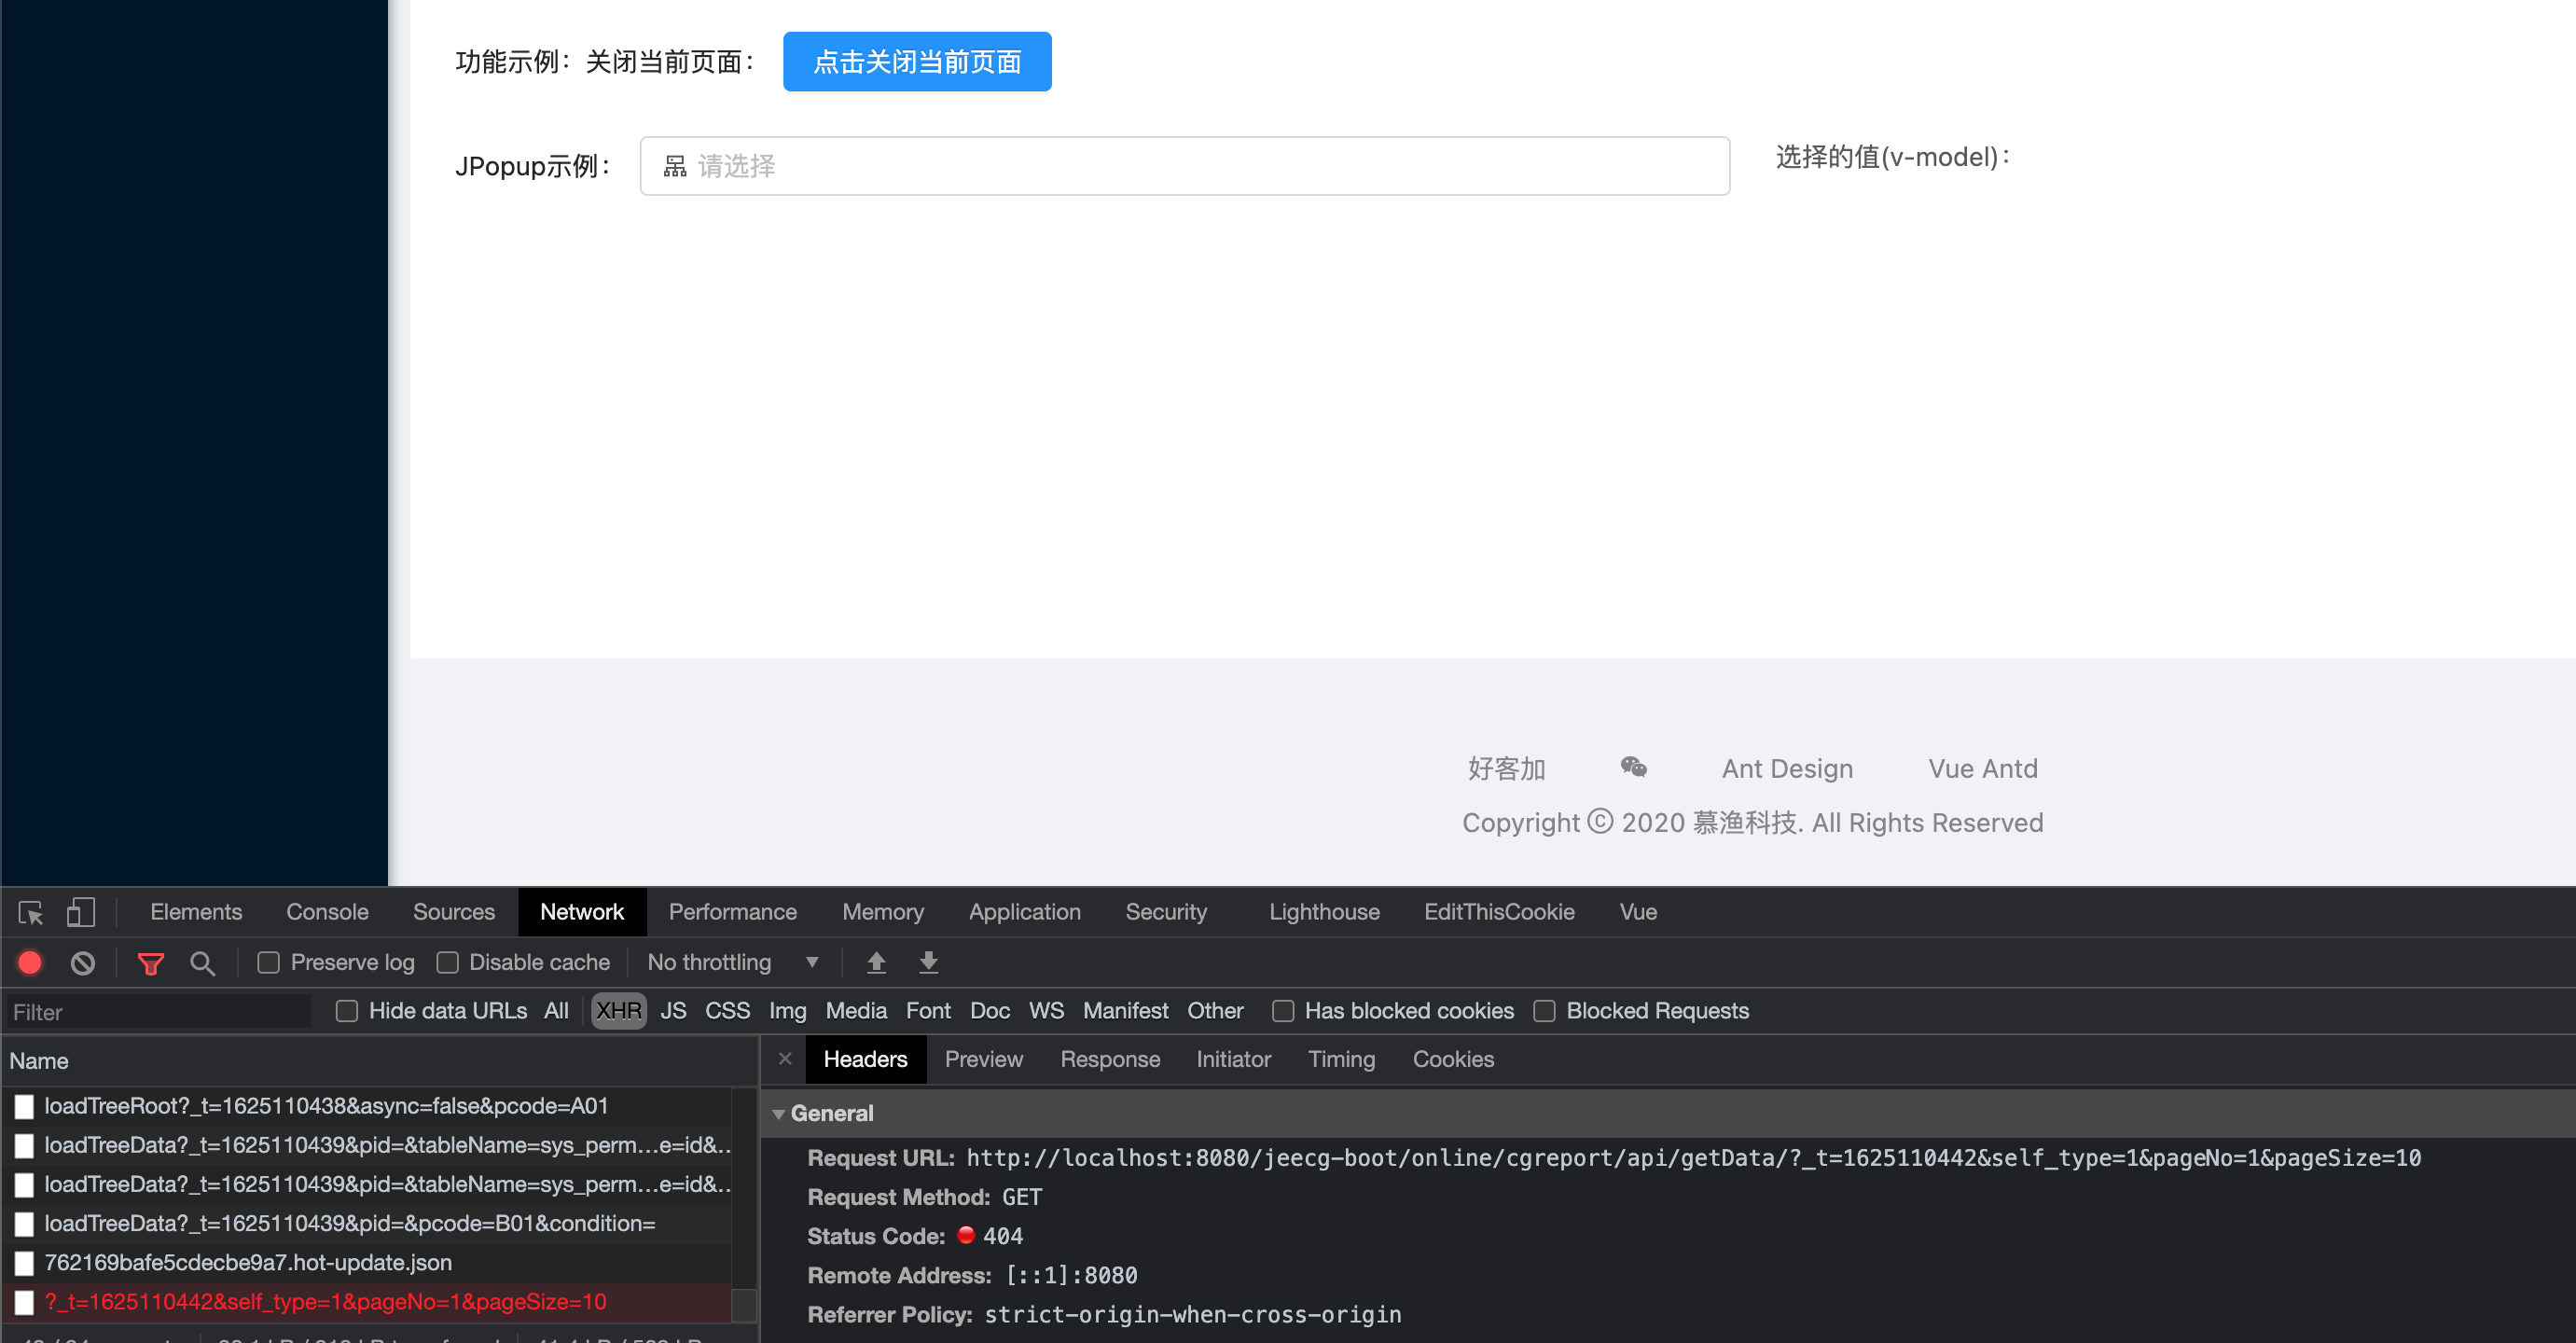
Task: Select the inspect element tool
Action: coord(29,912)
